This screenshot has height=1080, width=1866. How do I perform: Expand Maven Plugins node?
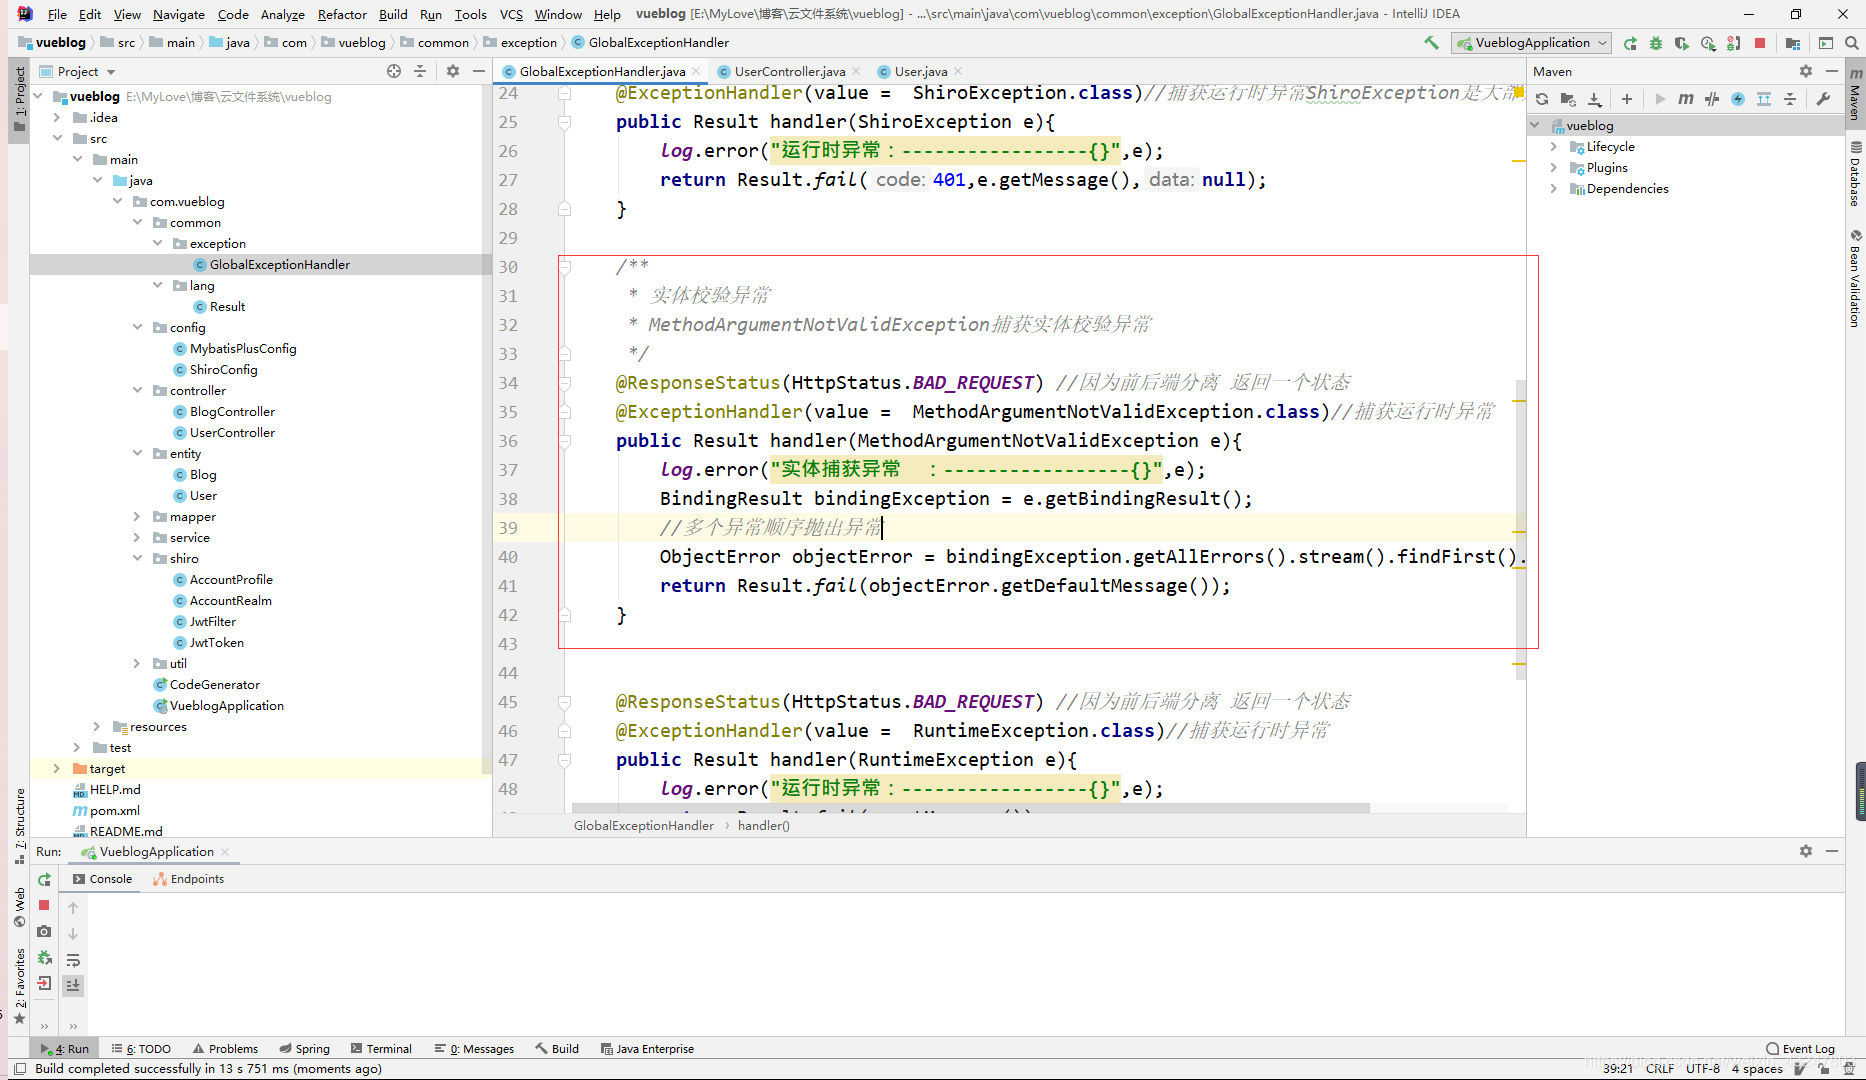1554,168
